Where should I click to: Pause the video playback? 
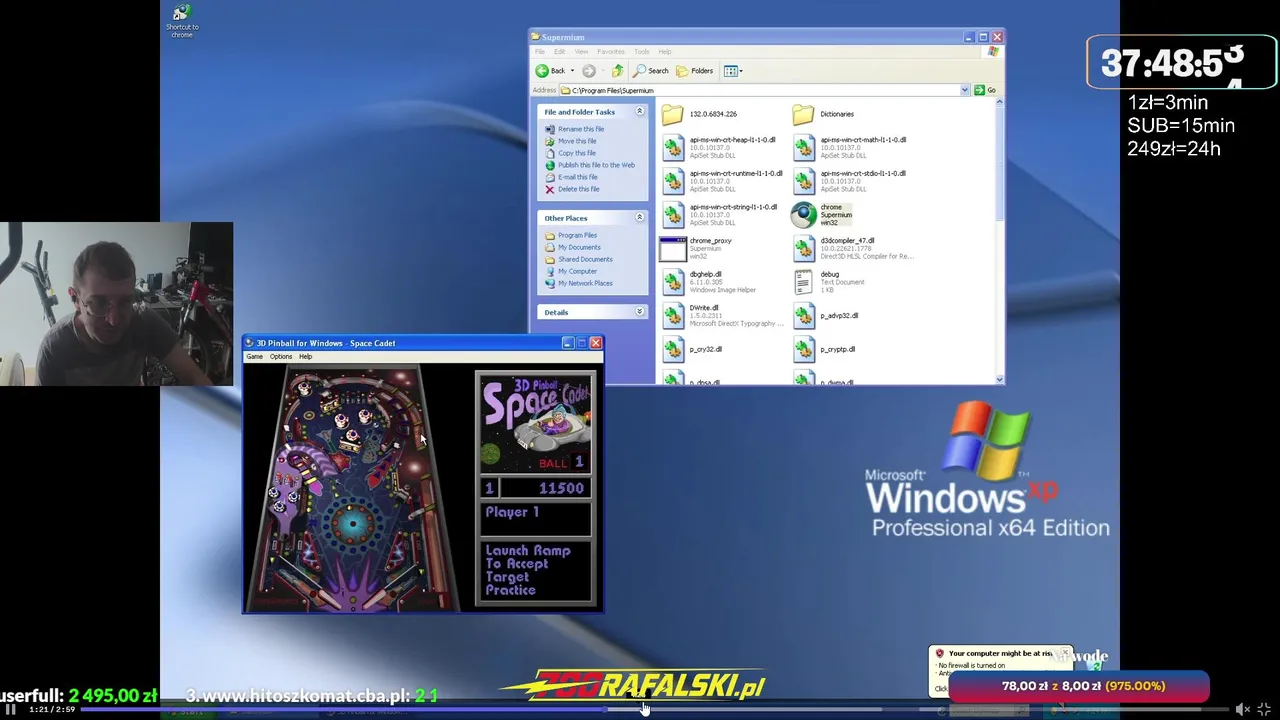click(11, 710)
